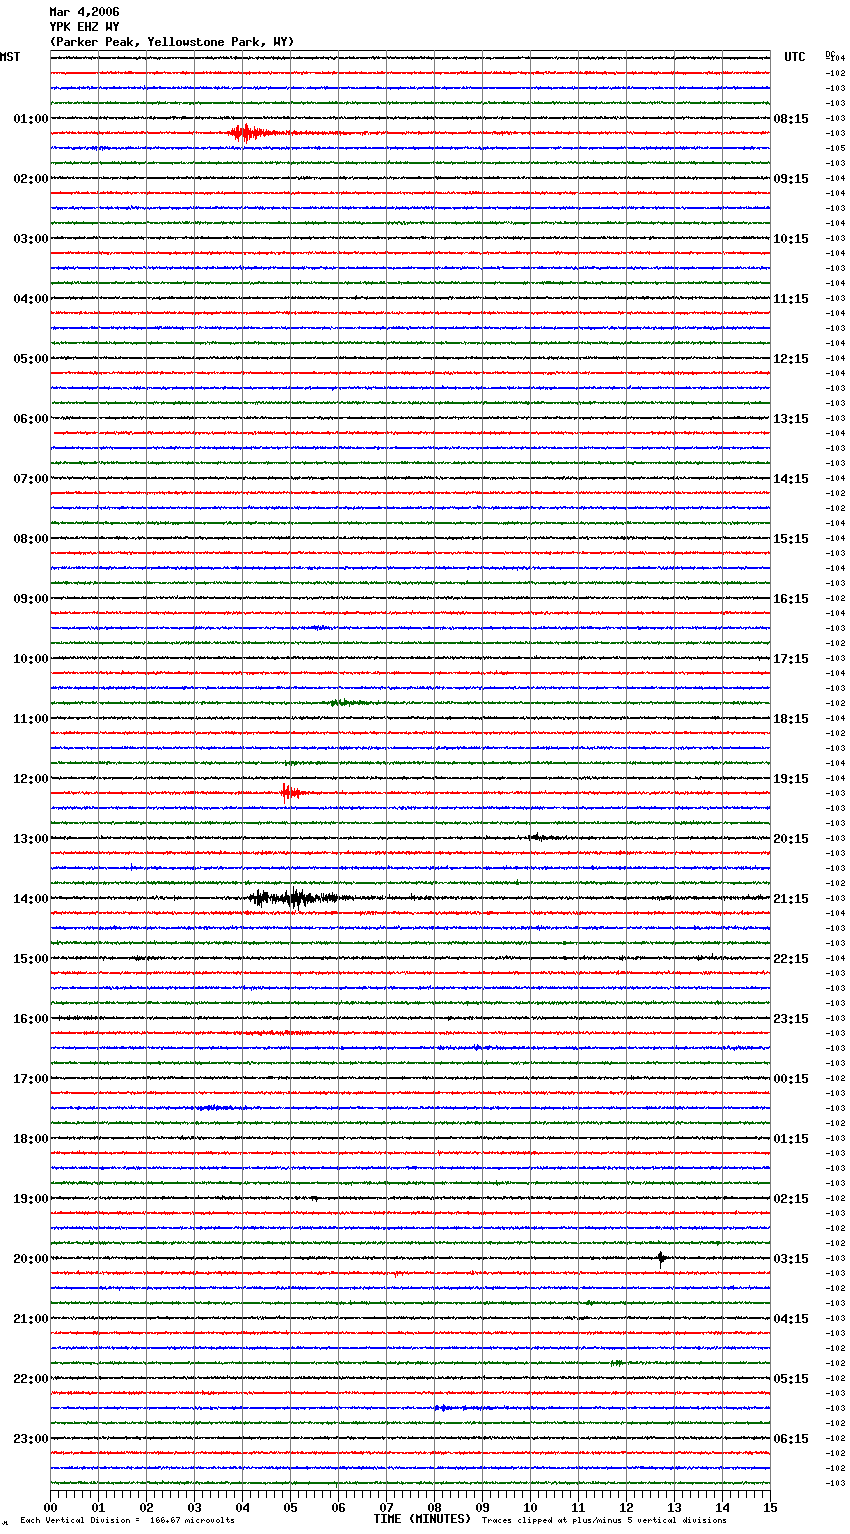
Task: Select the 16:00 MST time label
Action: pyautogui.click(x=31, y=1019)
